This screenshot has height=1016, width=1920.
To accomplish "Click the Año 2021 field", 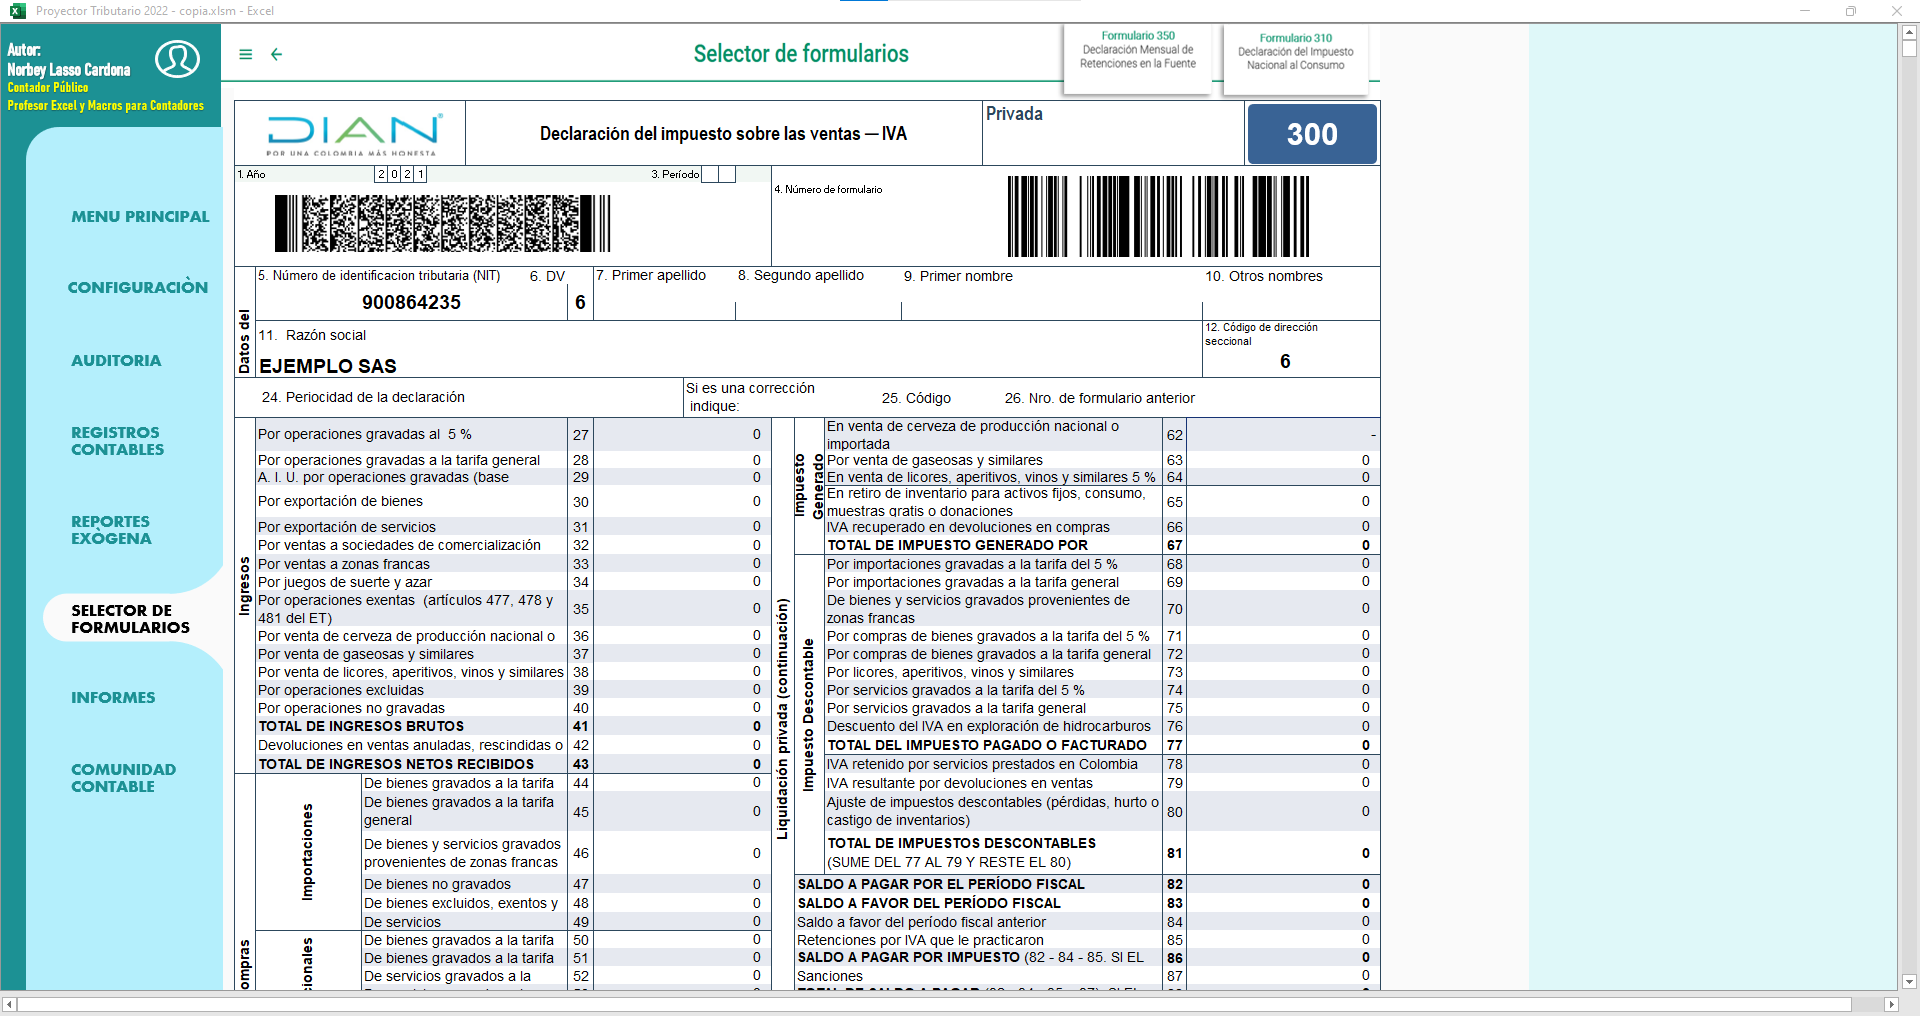I will point(401,174).
